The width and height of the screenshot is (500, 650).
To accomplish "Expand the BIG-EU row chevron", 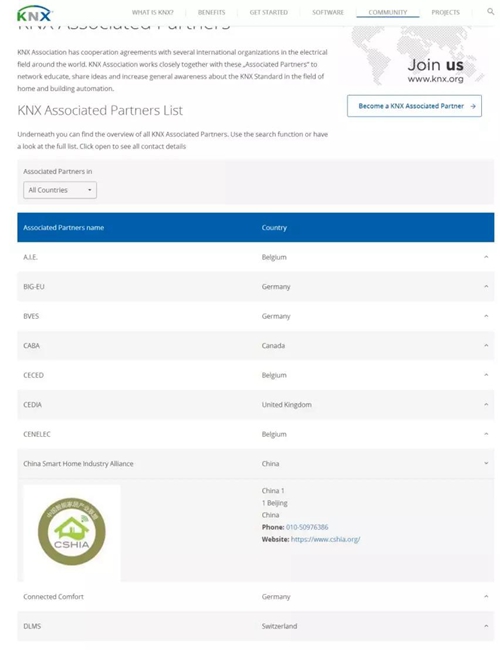I will (x=486, y=286).
